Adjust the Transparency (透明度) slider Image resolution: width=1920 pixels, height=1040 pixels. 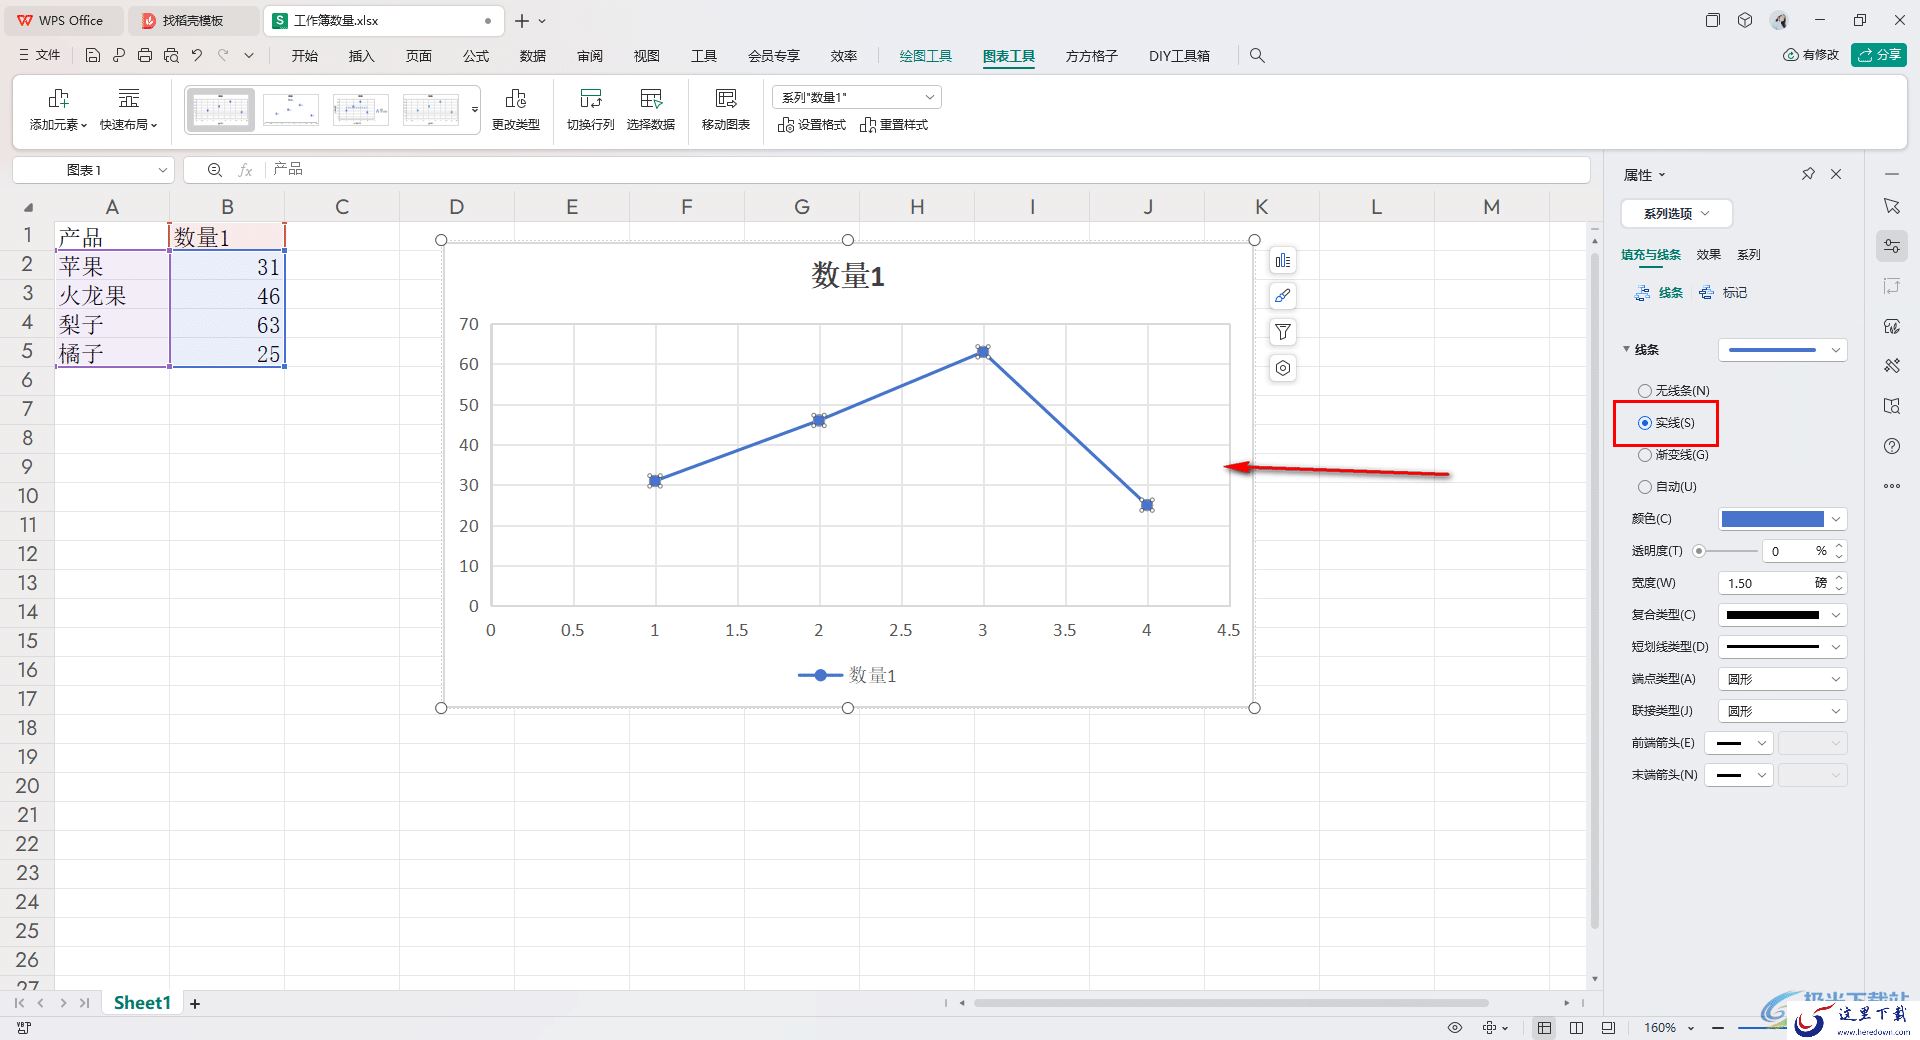pyautogui.click(x=1727, y=551)
